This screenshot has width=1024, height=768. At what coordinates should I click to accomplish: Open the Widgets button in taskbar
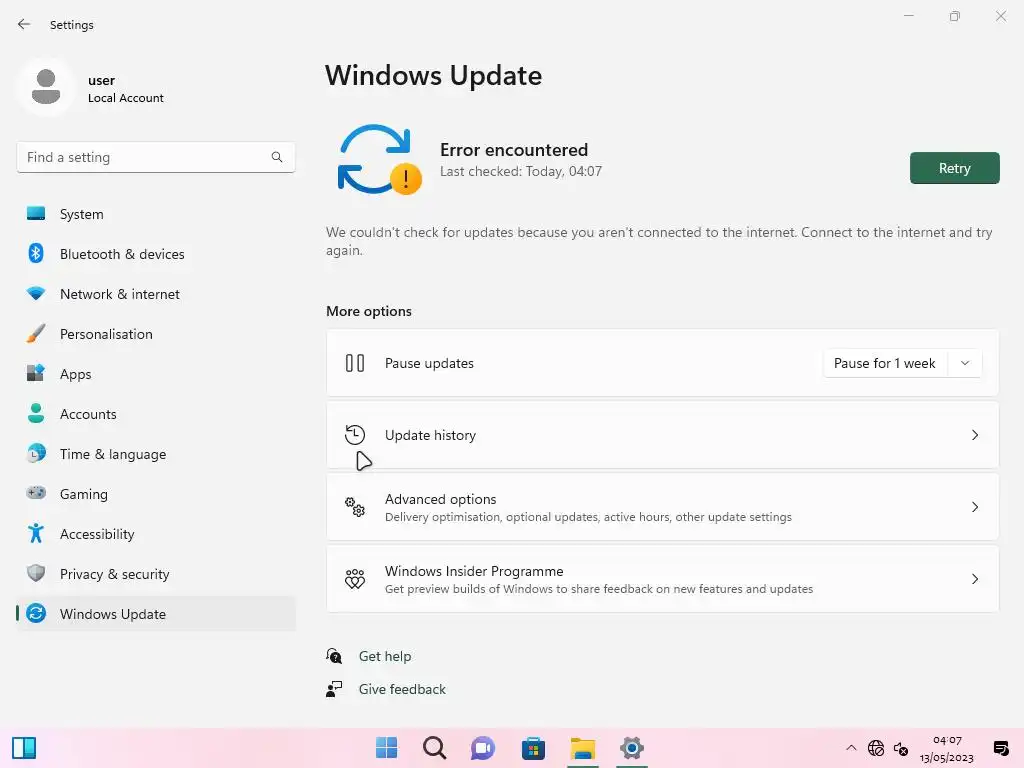tap(24, 748)
